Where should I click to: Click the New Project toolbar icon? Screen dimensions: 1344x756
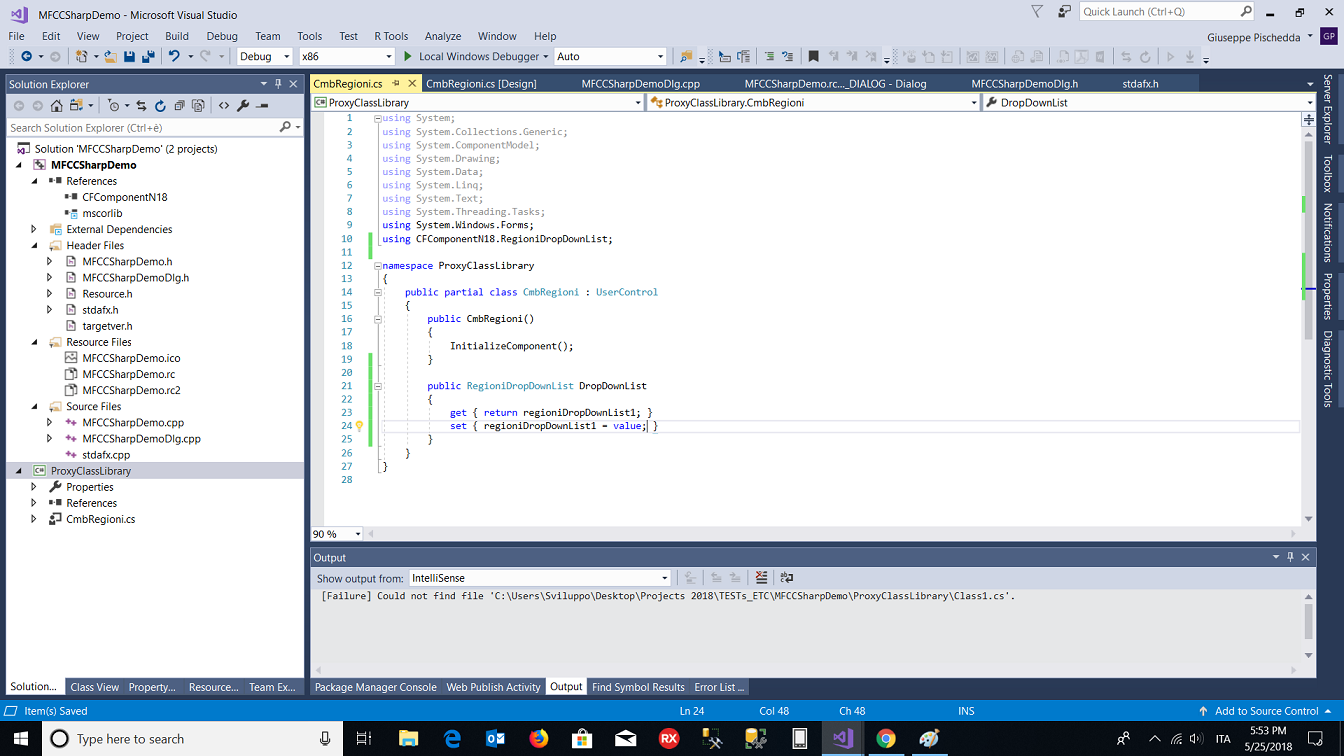pos(82,57)
